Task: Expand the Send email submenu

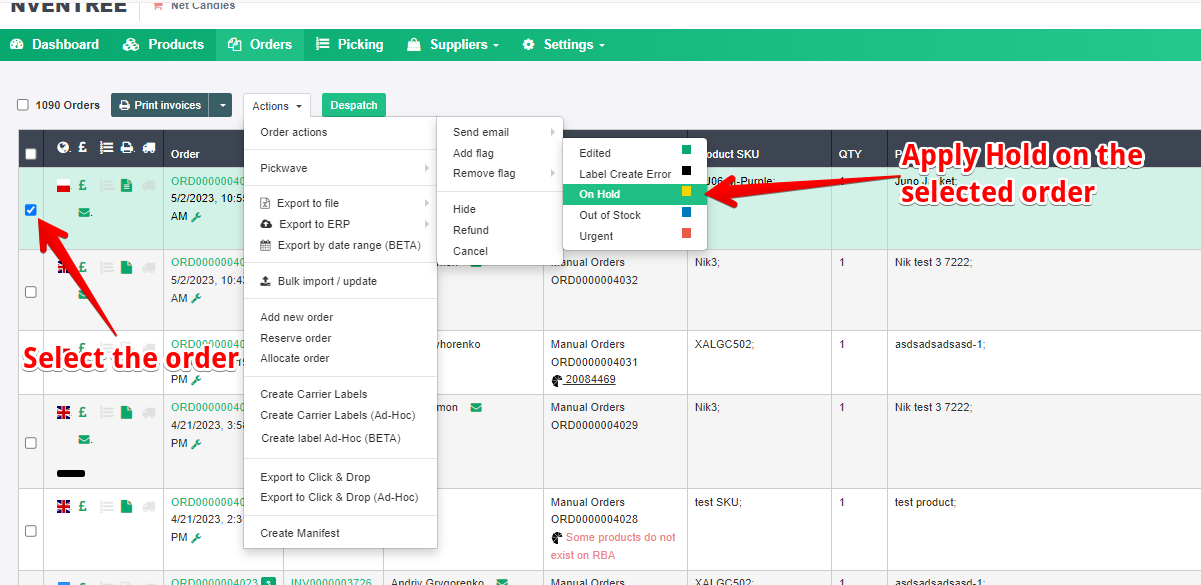Action: tap(500, 132)
